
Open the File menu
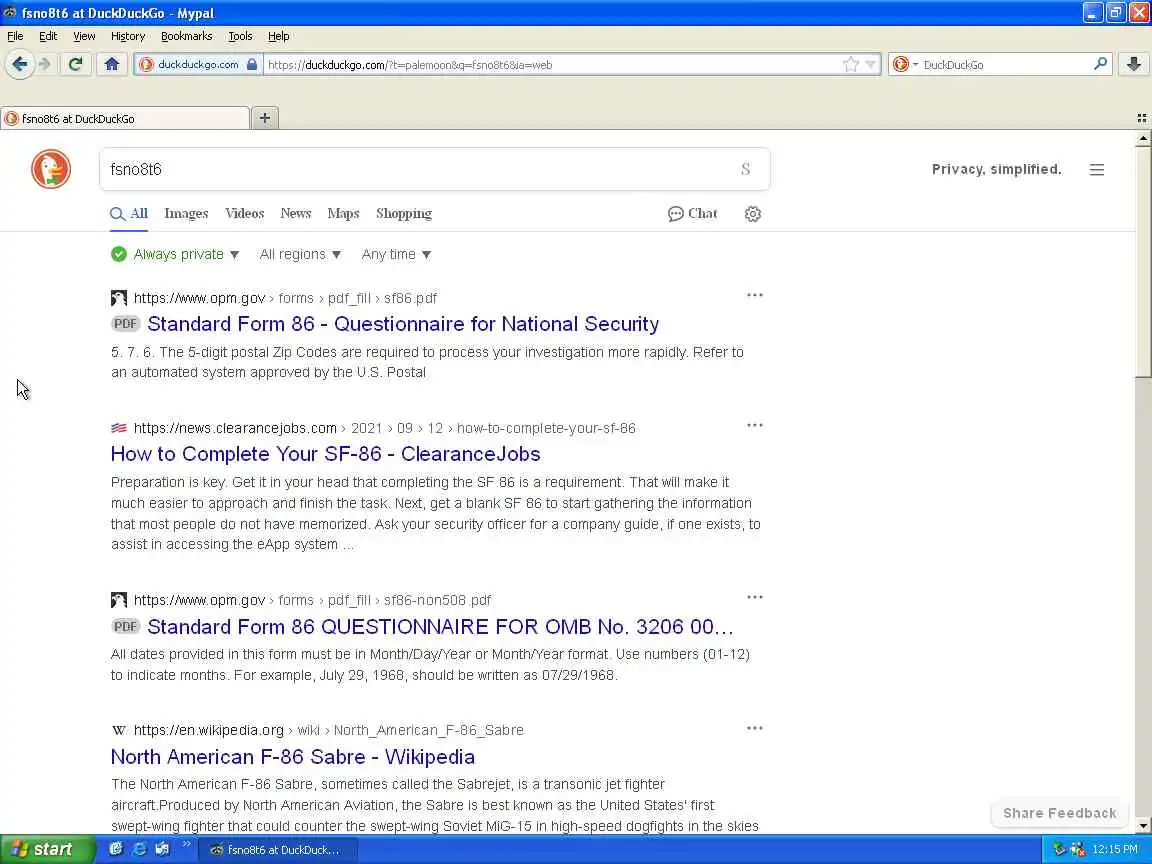[15, 36]
